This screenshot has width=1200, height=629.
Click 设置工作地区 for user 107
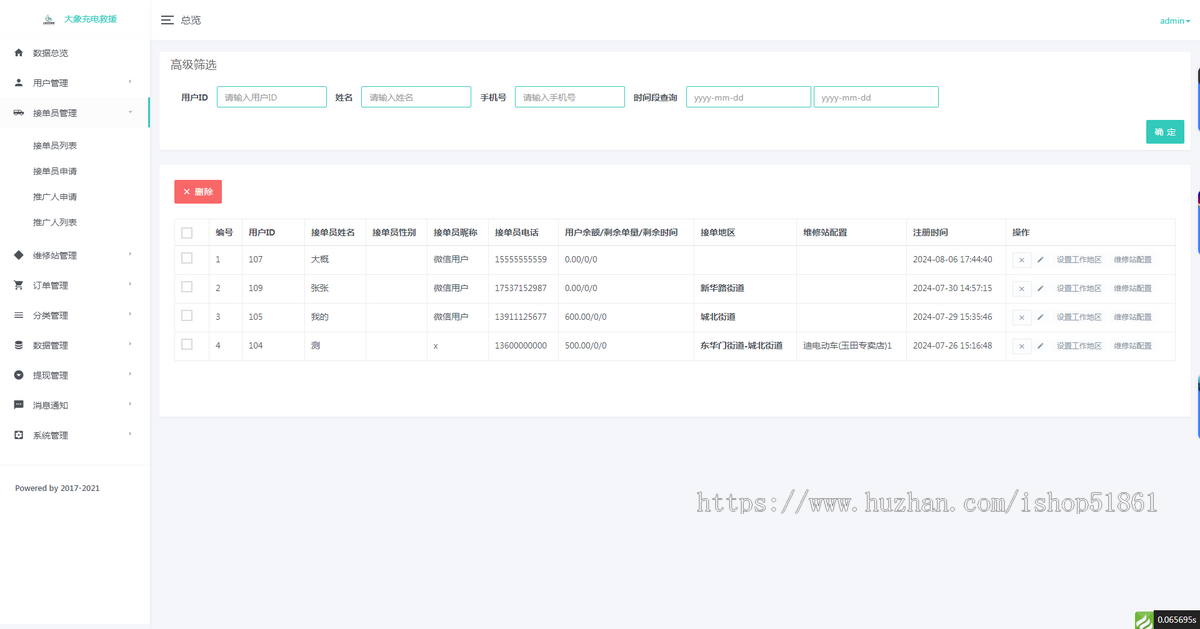point(1079,260)
